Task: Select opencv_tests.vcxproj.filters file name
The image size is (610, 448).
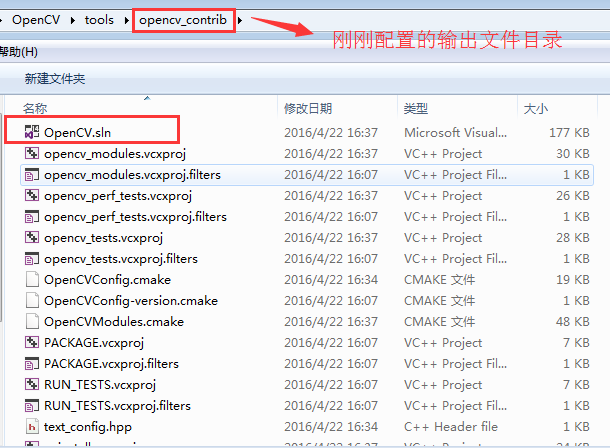Action: point(121,259)
